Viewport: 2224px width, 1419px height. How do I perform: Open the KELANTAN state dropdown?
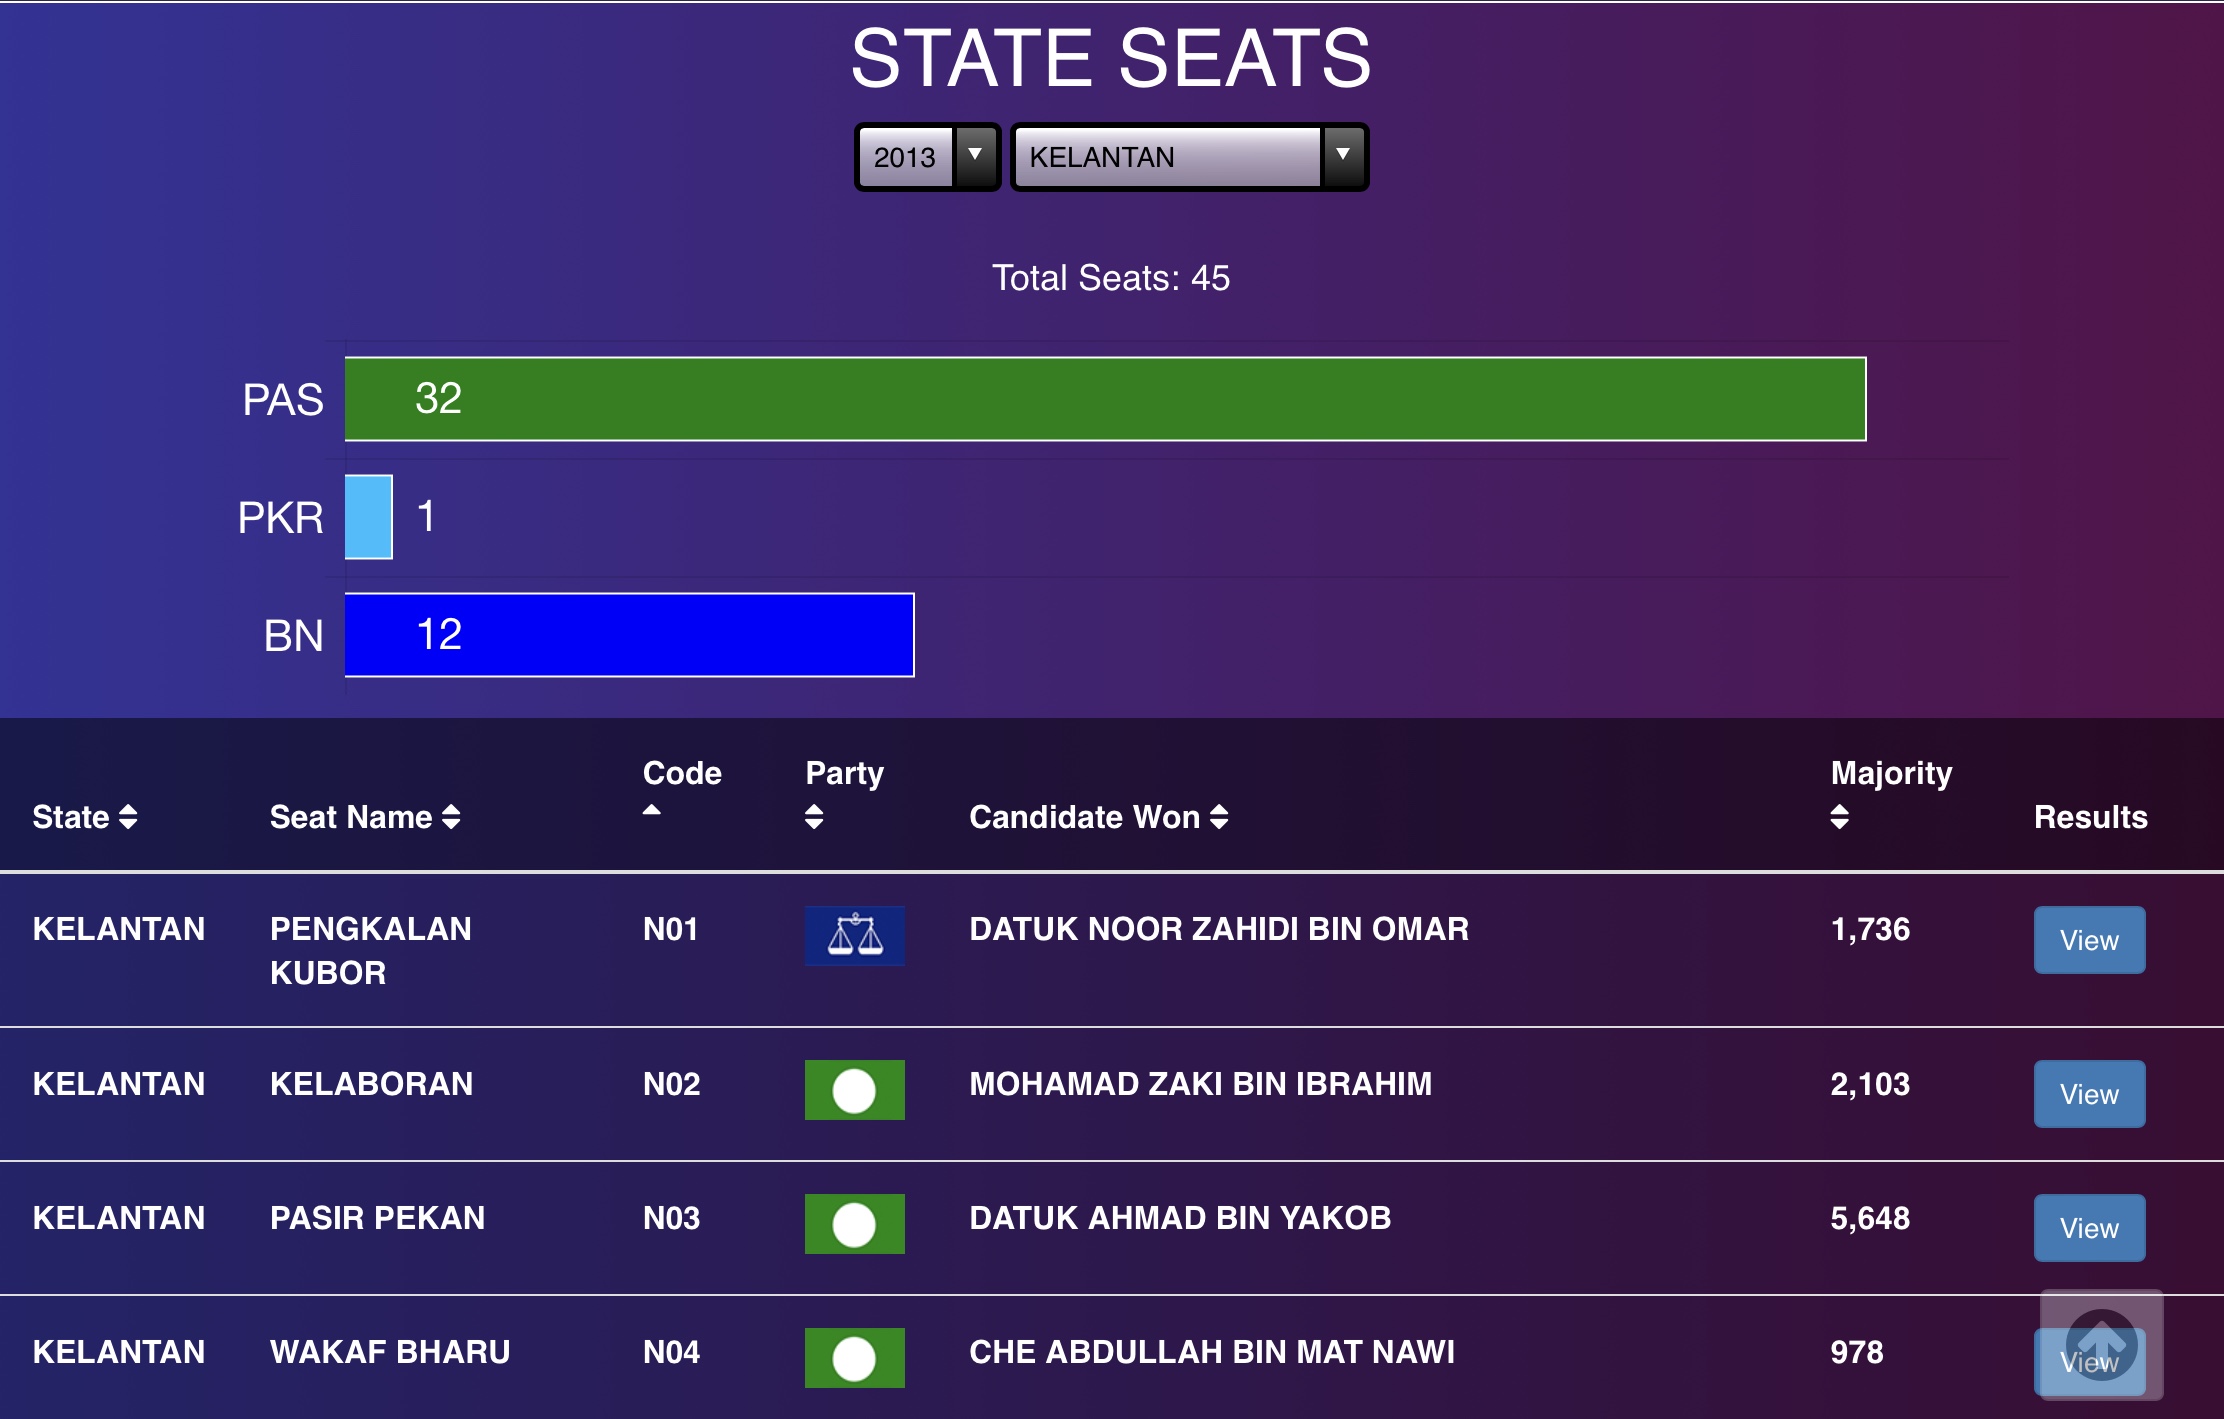coord(1189,157)
